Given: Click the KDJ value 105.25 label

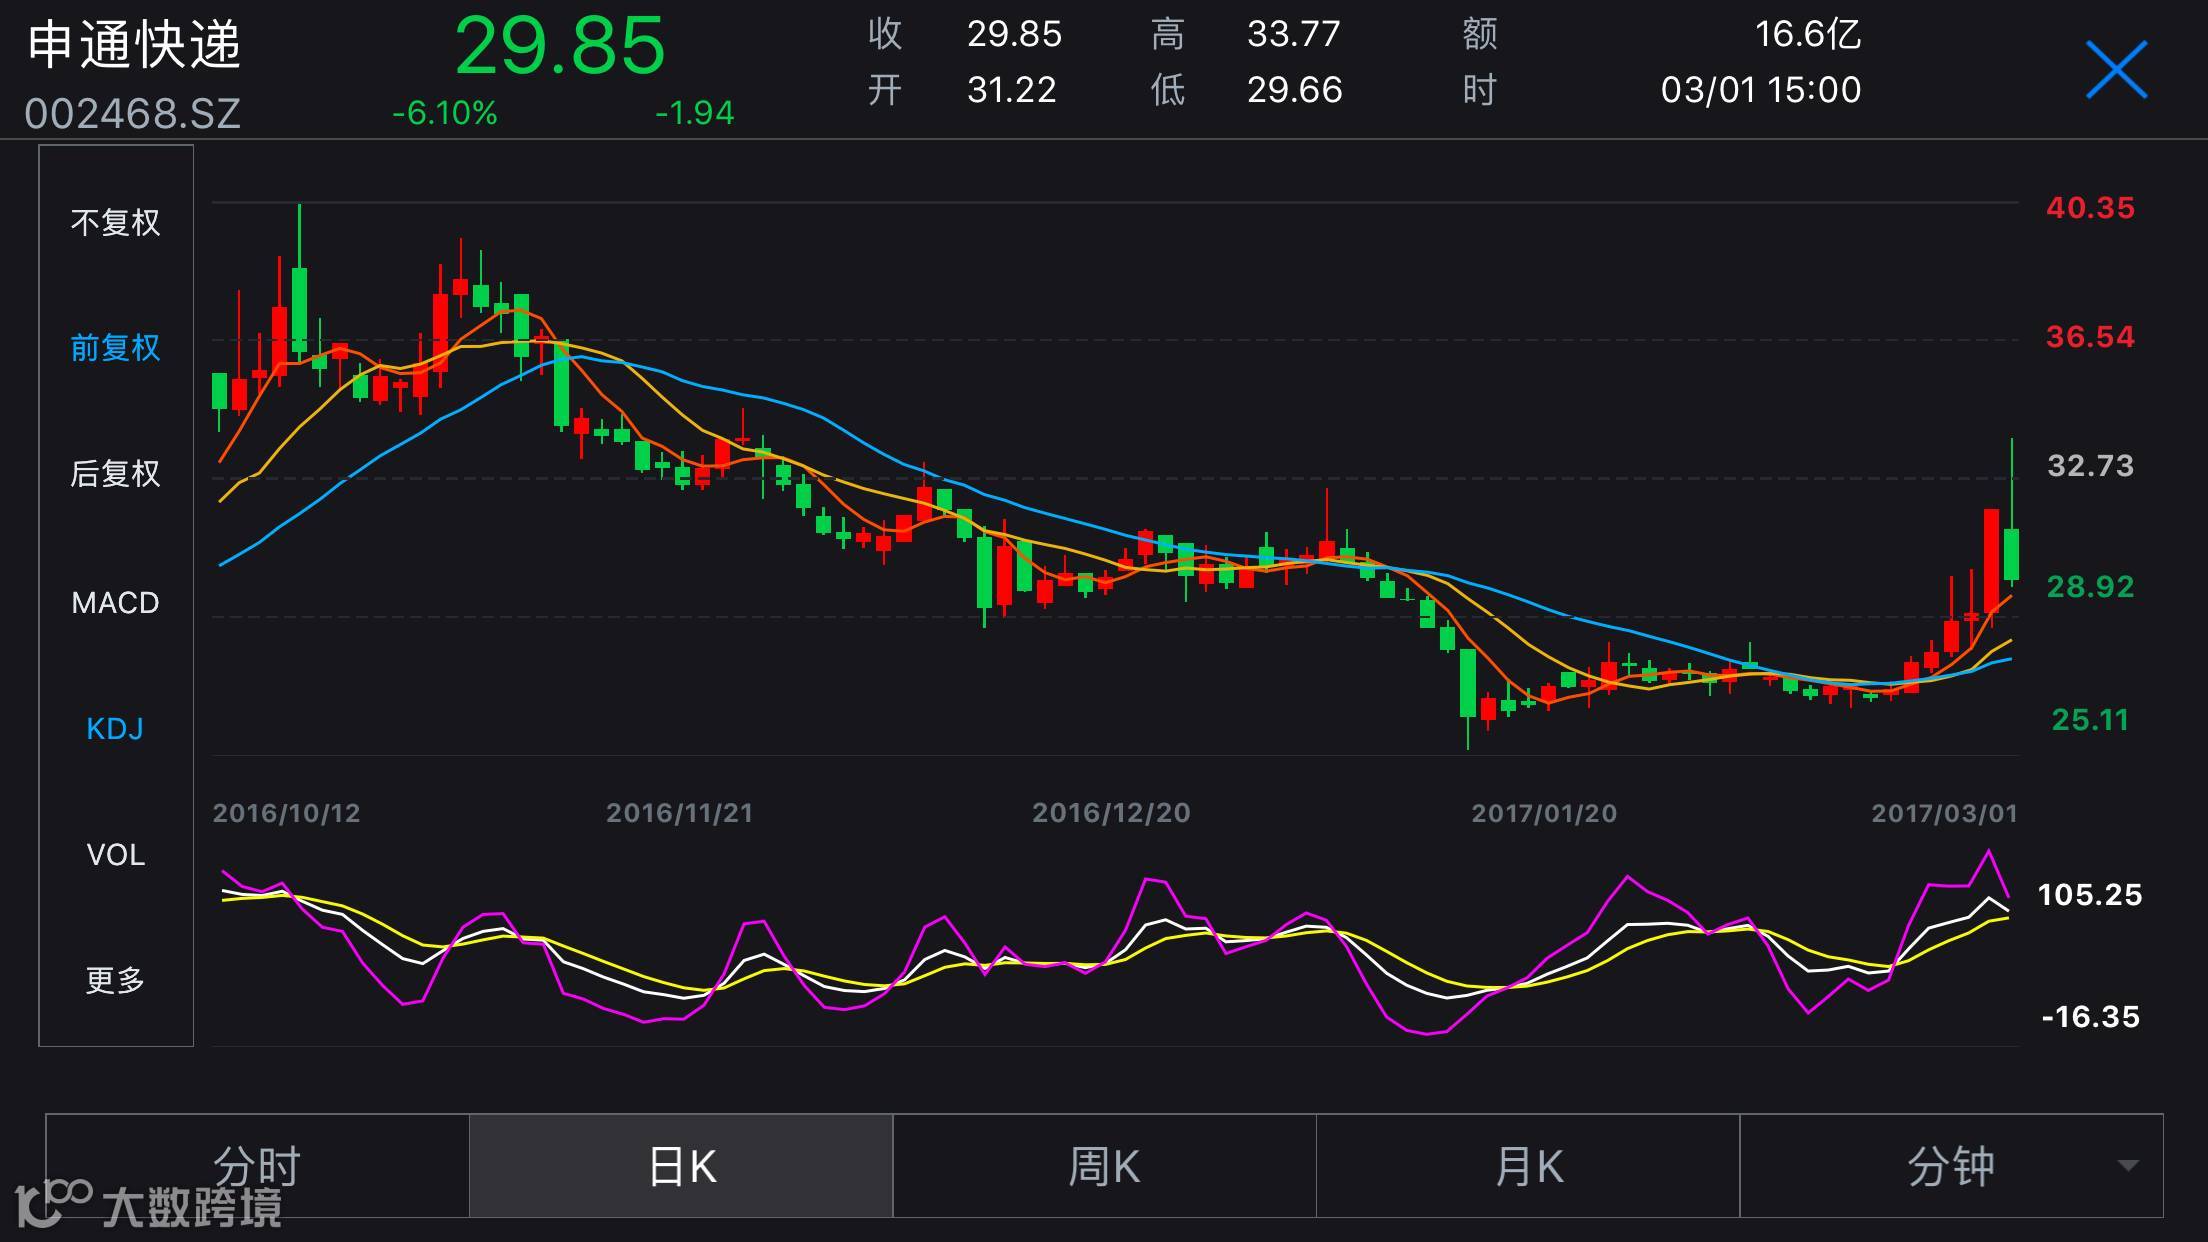Looking at the screenshot, I should (2089, 895).
